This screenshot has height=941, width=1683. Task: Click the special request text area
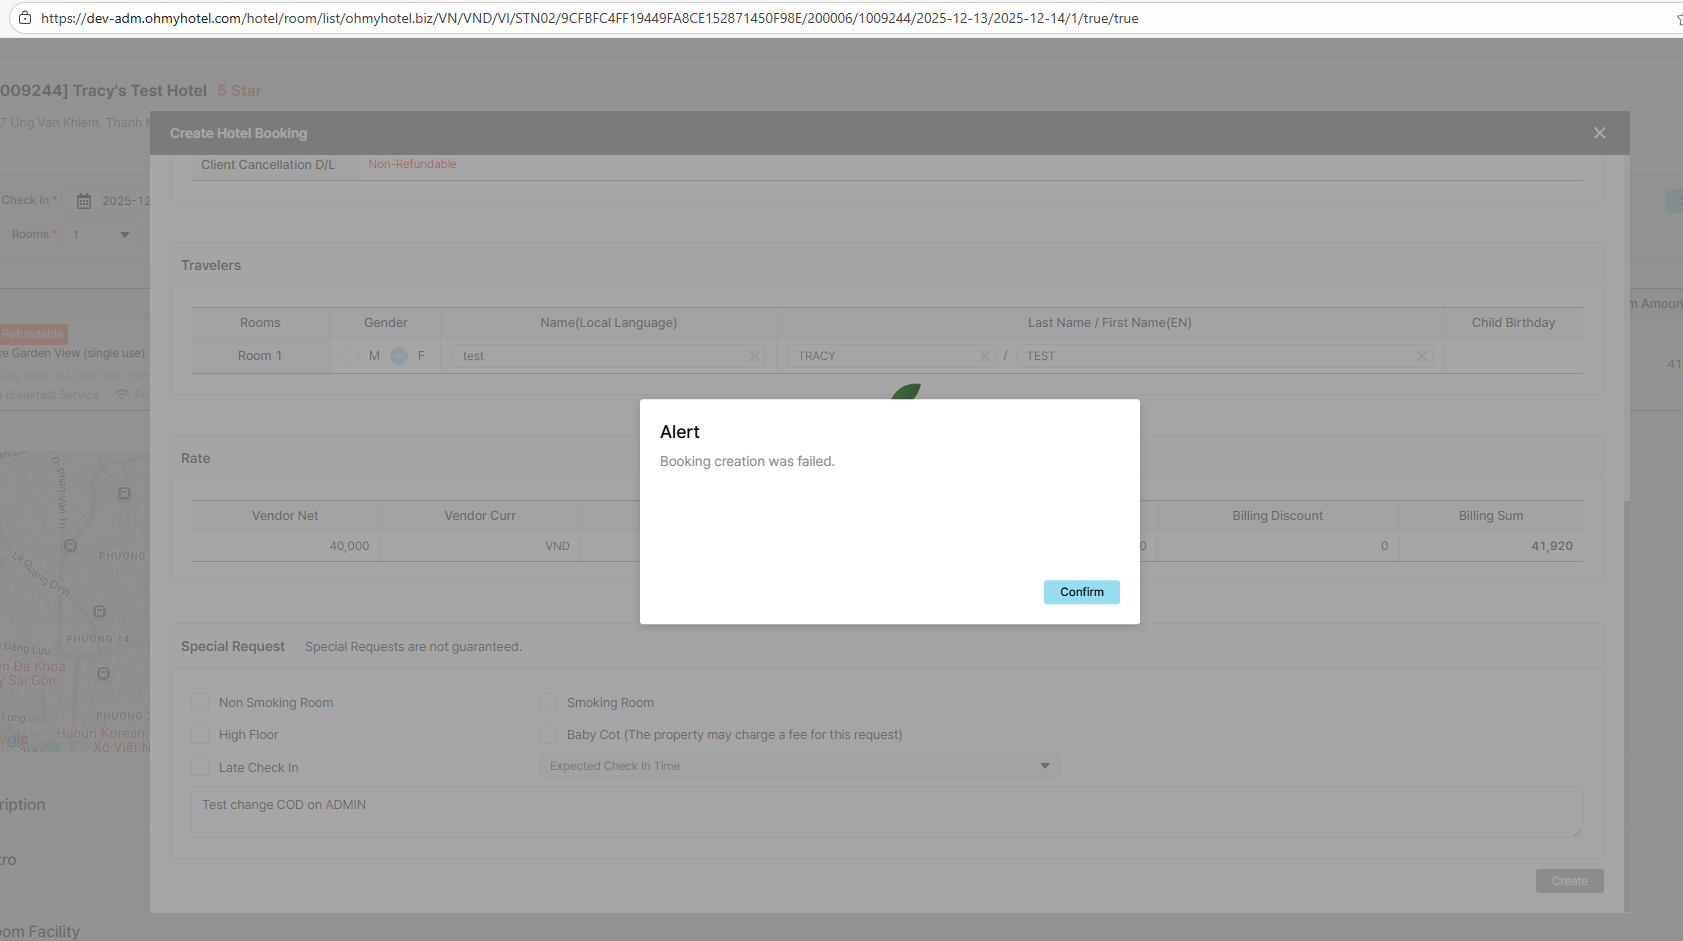click(885, 812)
